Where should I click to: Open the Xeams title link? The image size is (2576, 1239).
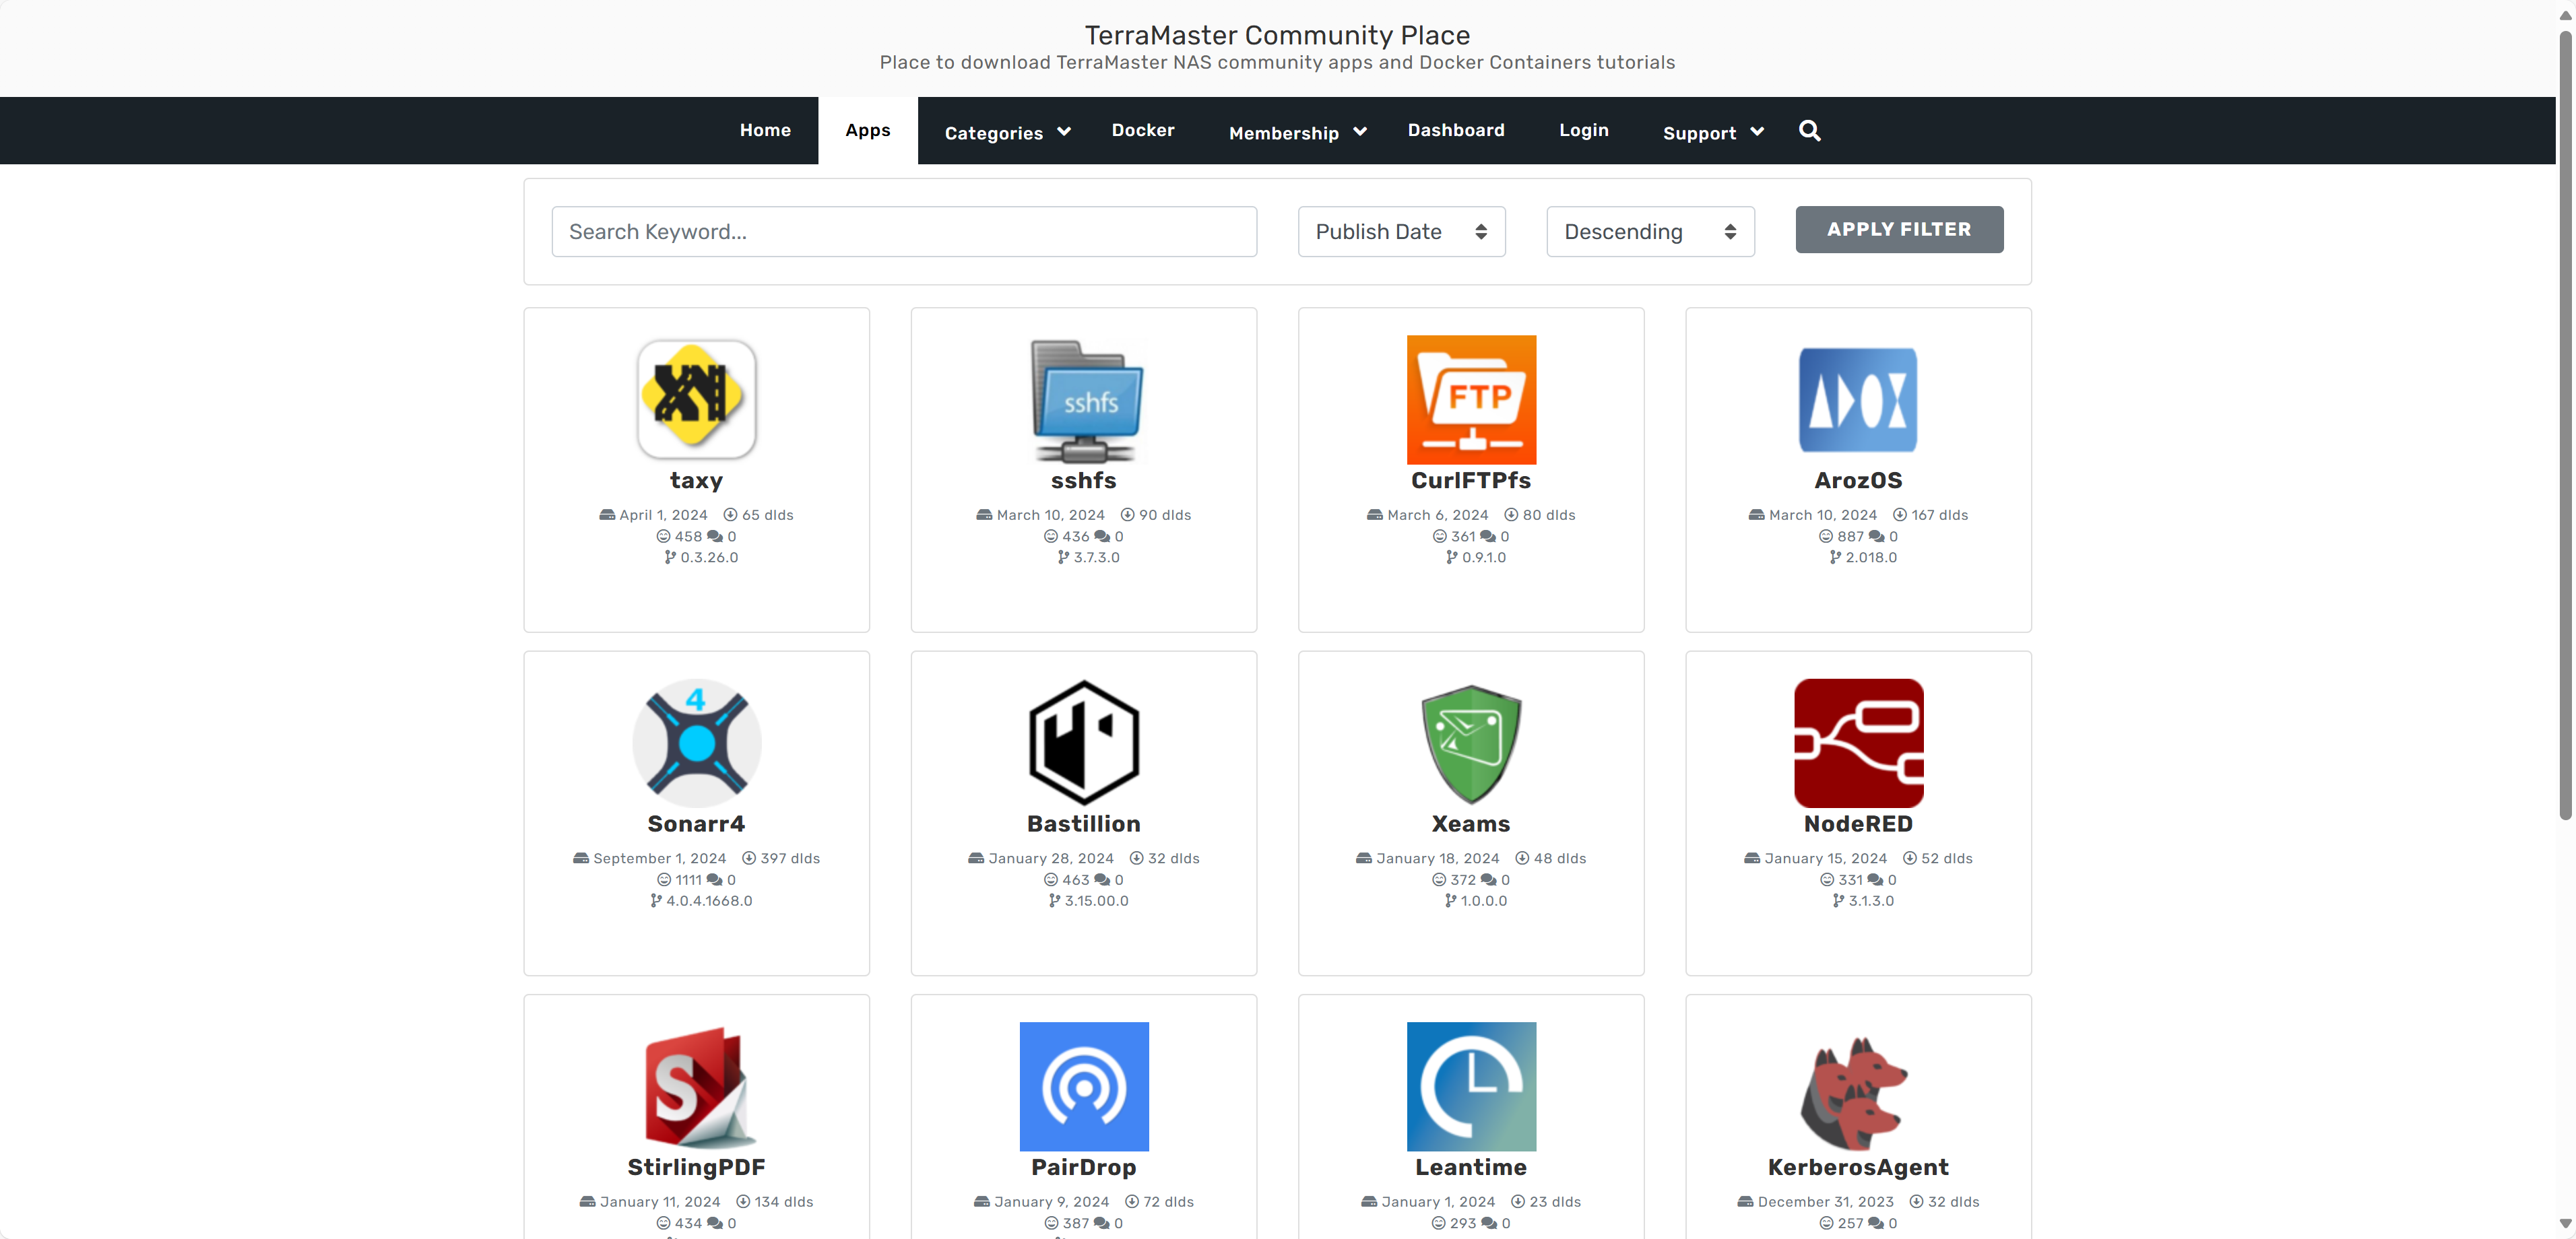(x=1471, y=824)
